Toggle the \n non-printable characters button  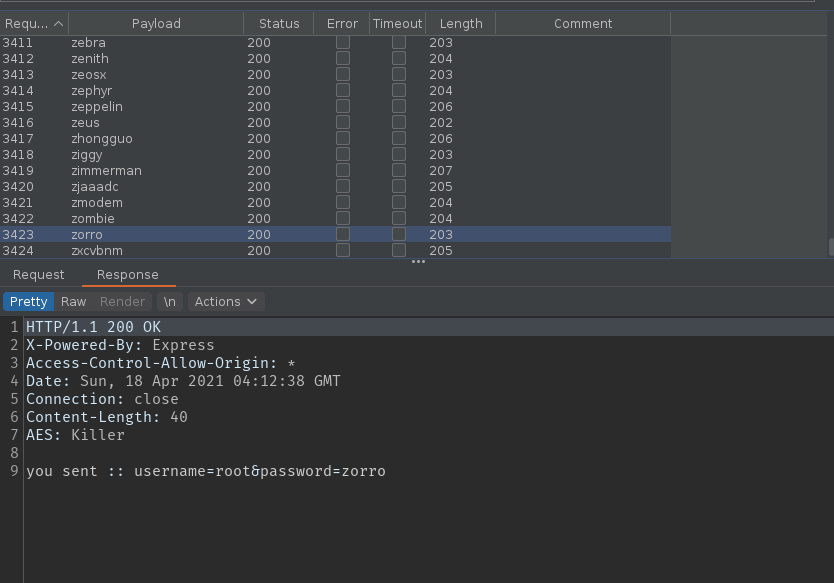coord(170,301)
